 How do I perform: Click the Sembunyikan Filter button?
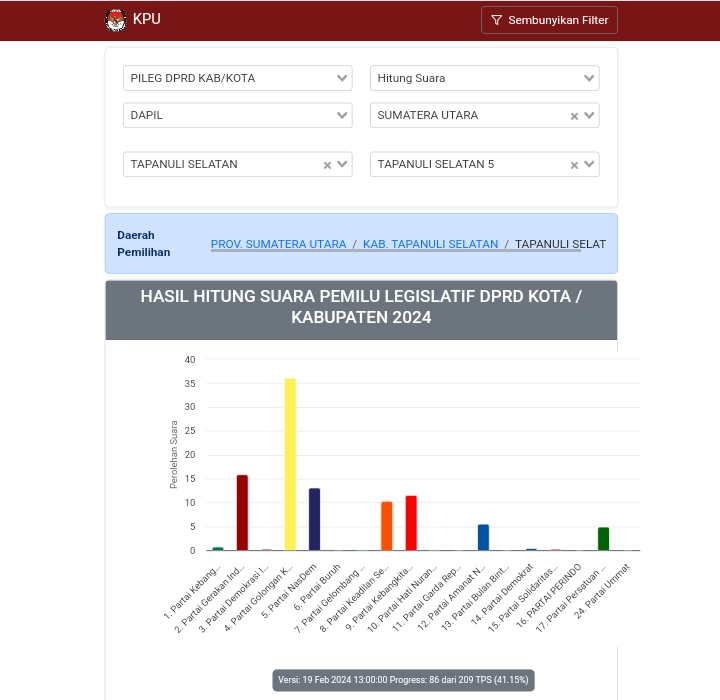pos(549,20)
